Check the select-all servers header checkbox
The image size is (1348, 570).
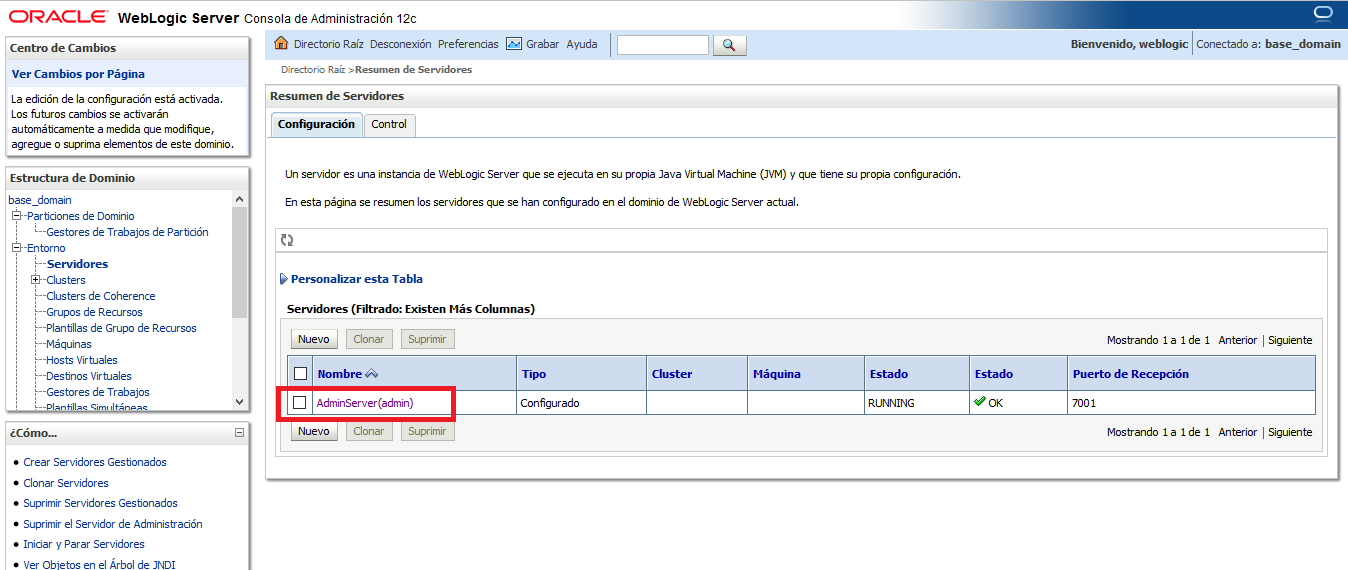point(301,374)
